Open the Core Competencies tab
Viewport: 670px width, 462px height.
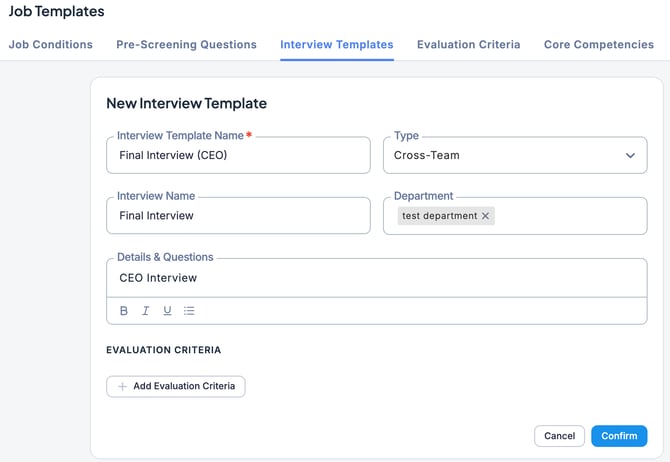coord(598,44)
